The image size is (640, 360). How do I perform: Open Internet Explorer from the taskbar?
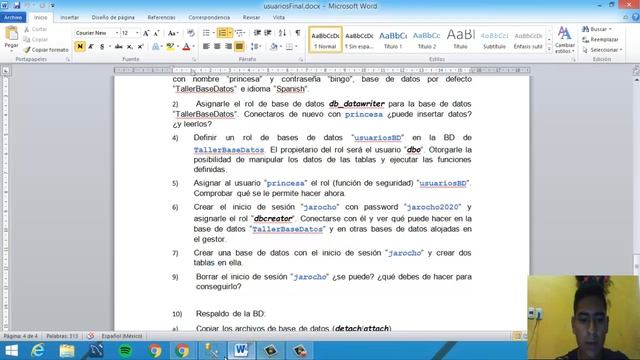[38, 351]
